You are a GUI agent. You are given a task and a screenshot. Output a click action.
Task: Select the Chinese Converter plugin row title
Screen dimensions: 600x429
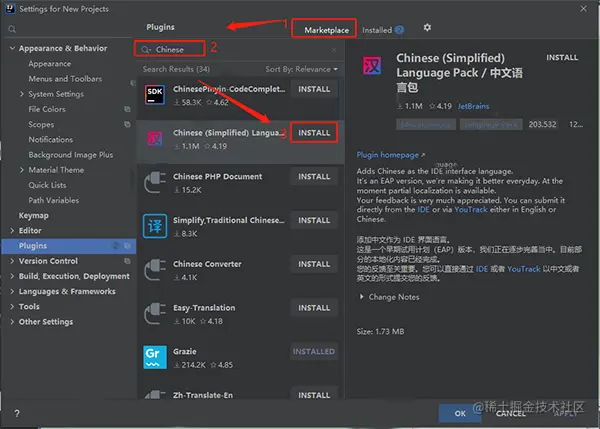207,264
